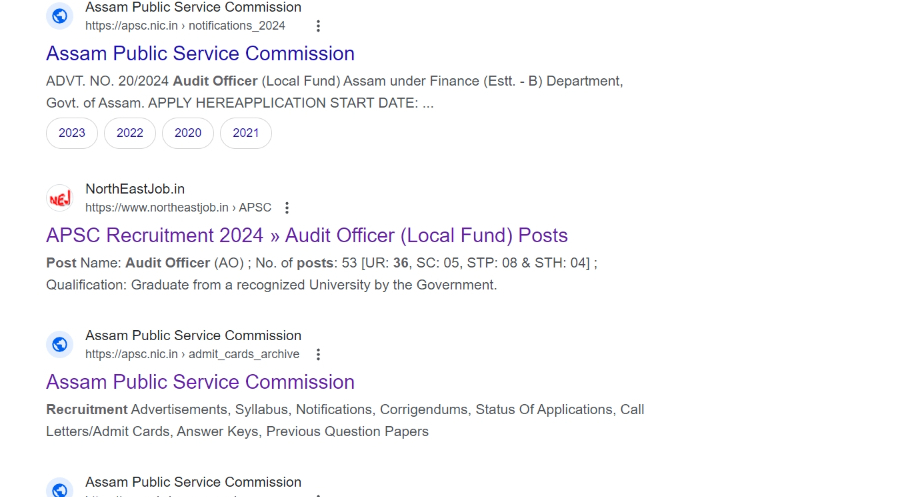Select the 2020 sitelink chip
Image resolution: width=917 pixels, height=497 pixels.
click(x=188, y=133)
